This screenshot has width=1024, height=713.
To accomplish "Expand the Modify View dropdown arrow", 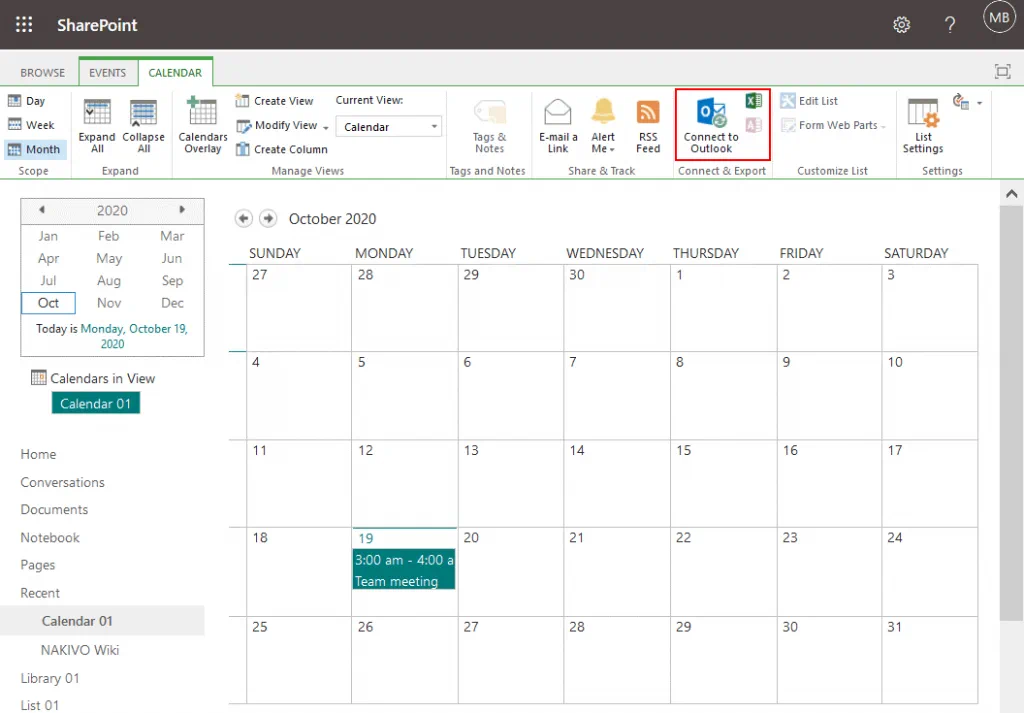I will click(325, 126).
